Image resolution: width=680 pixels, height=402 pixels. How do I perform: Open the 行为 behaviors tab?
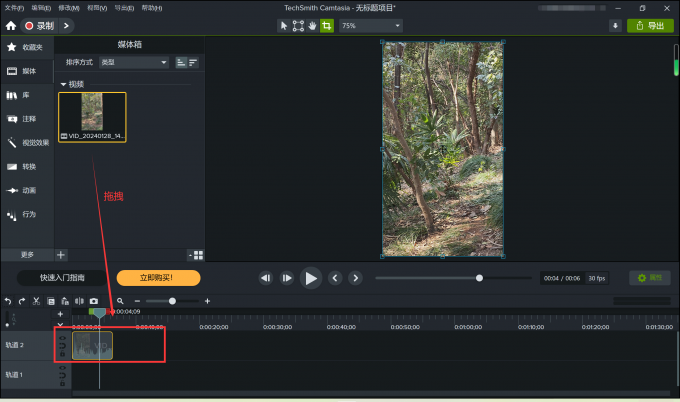tap(27, 214)
